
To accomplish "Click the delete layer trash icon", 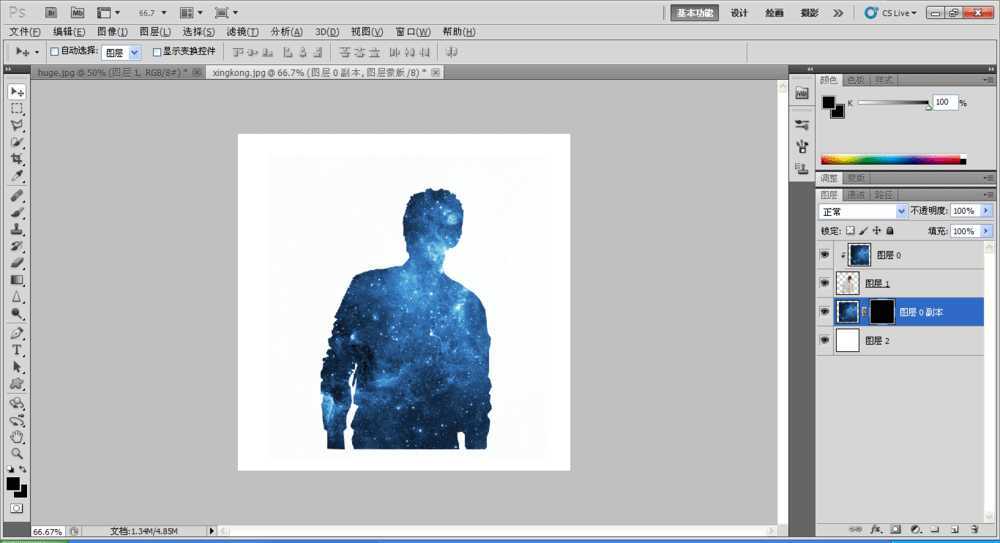I will pyautogui.click(x=973, y=528).
